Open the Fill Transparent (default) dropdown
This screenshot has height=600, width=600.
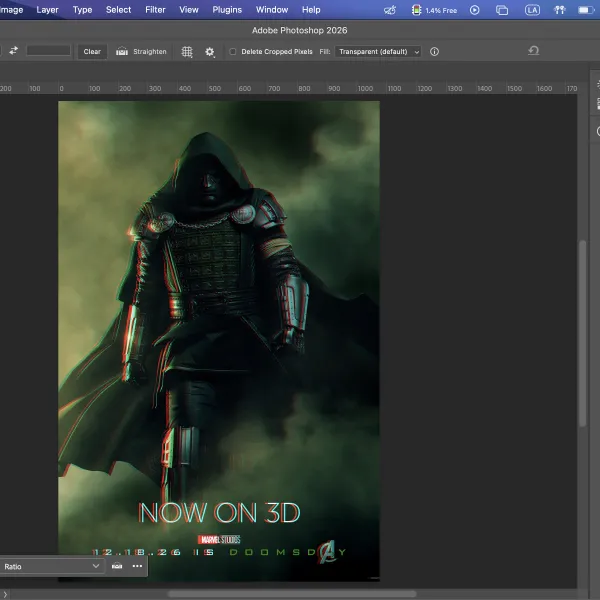click(x=378, y=51)
